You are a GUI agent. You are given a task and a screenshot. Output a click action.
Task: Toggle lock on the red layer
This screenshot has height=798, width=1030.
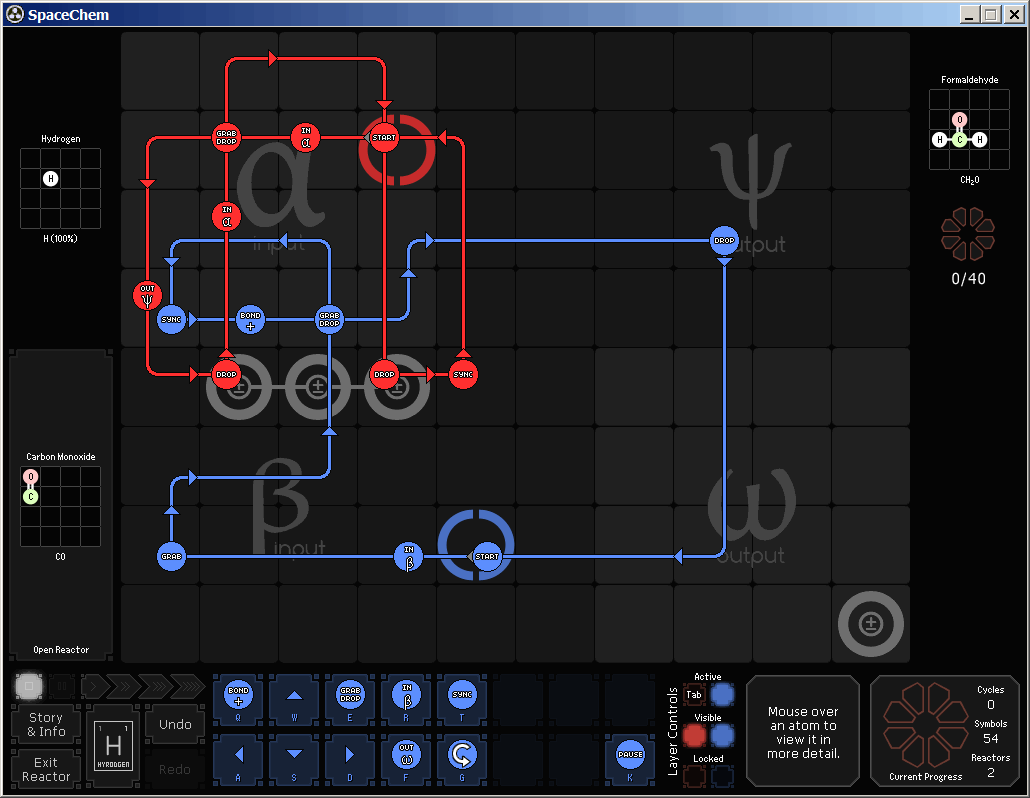click(695, 776)
